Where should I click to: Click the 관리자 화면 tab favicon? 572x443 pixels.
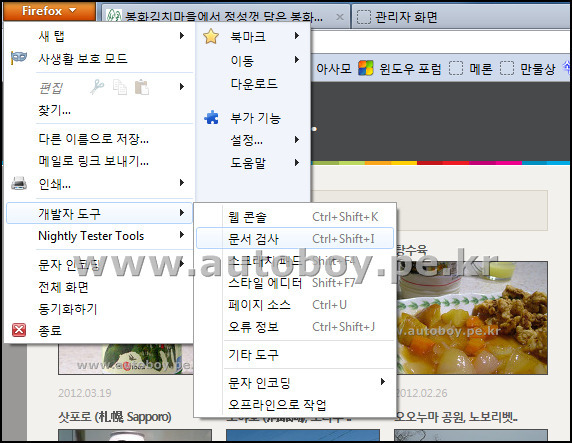click(364, 17)
